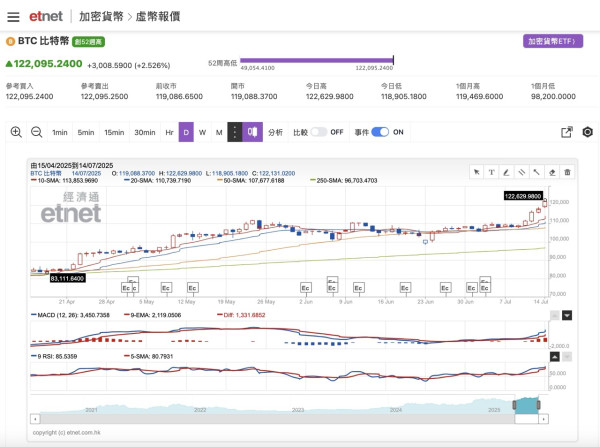
Task: Click the grey up arrow on MACD panel
Action: 555,315
